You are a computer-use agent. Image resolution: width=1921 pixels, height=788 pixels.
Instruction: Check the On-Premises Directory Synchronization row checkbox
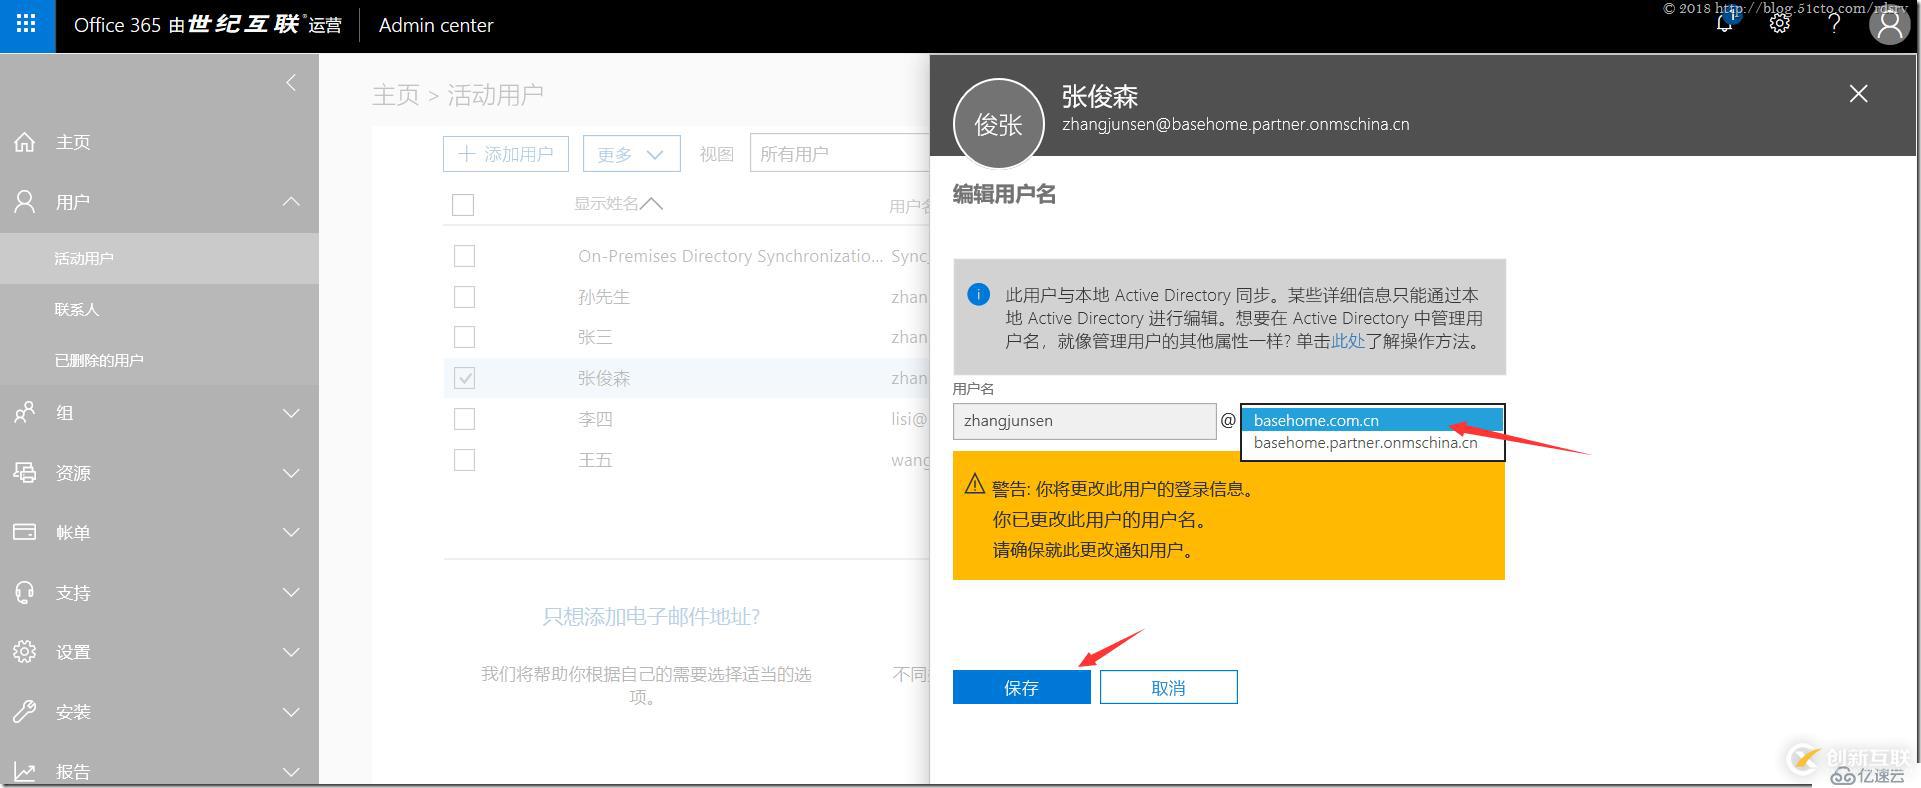pos(464,256)
